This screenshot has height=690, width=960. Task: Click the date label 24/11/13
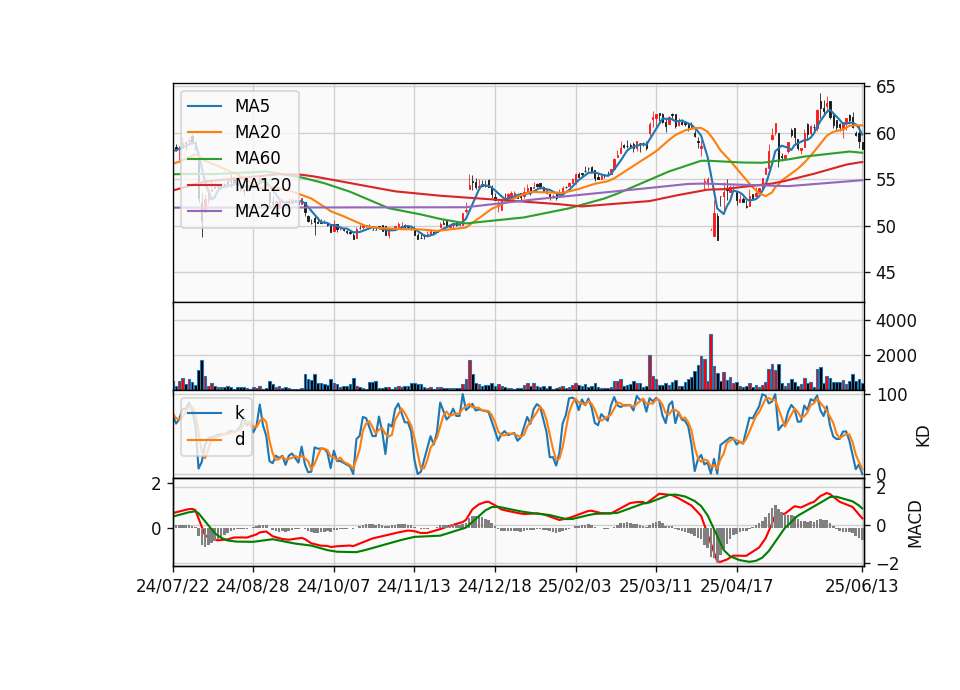pos(414,586)
